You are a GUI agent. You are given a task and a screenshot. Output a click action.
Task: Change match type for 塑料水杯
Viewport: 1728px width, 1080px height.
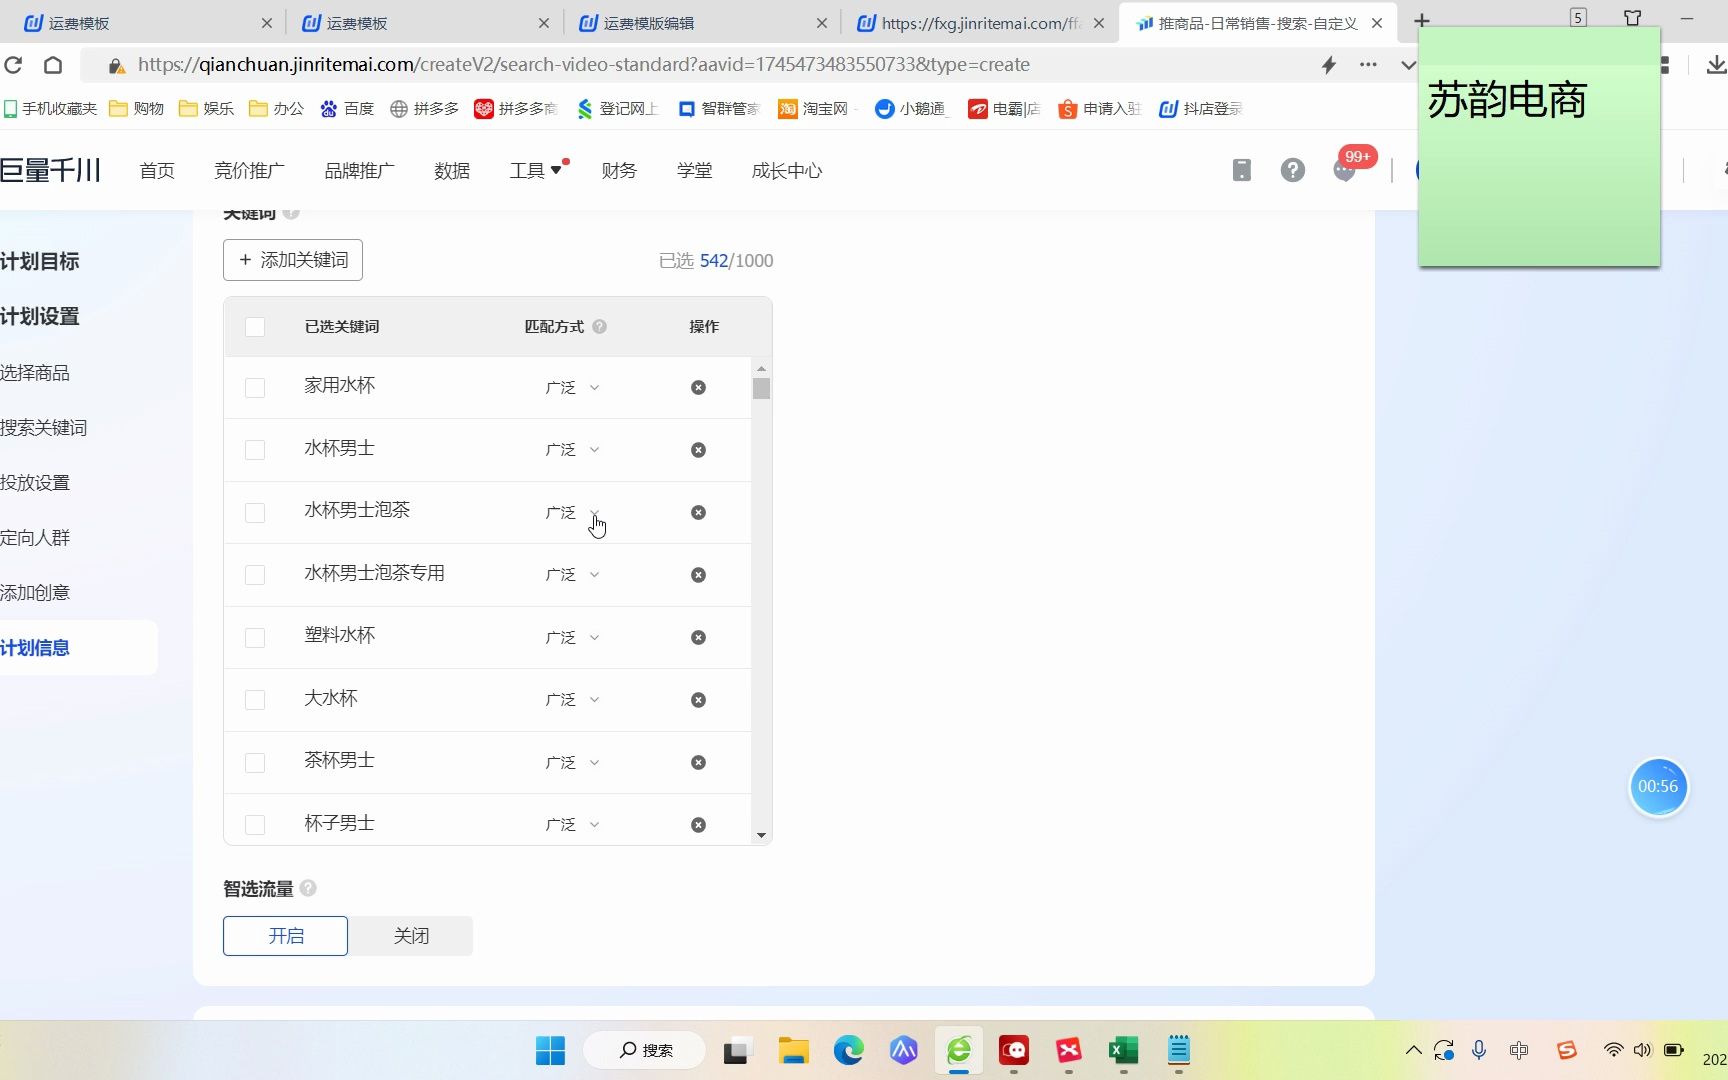coord(572,637)
